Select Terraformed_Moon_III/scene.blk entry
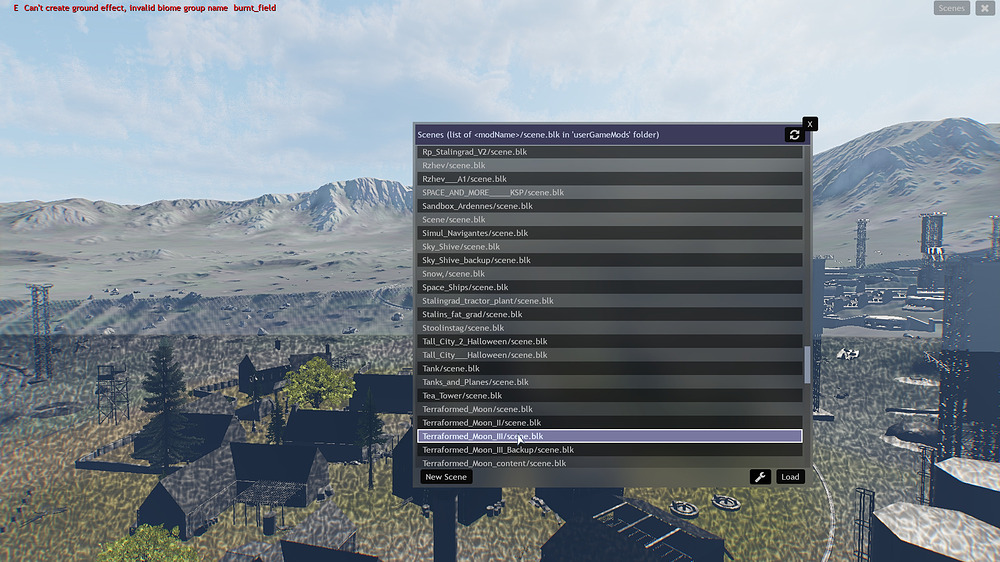 coord(609,436)
